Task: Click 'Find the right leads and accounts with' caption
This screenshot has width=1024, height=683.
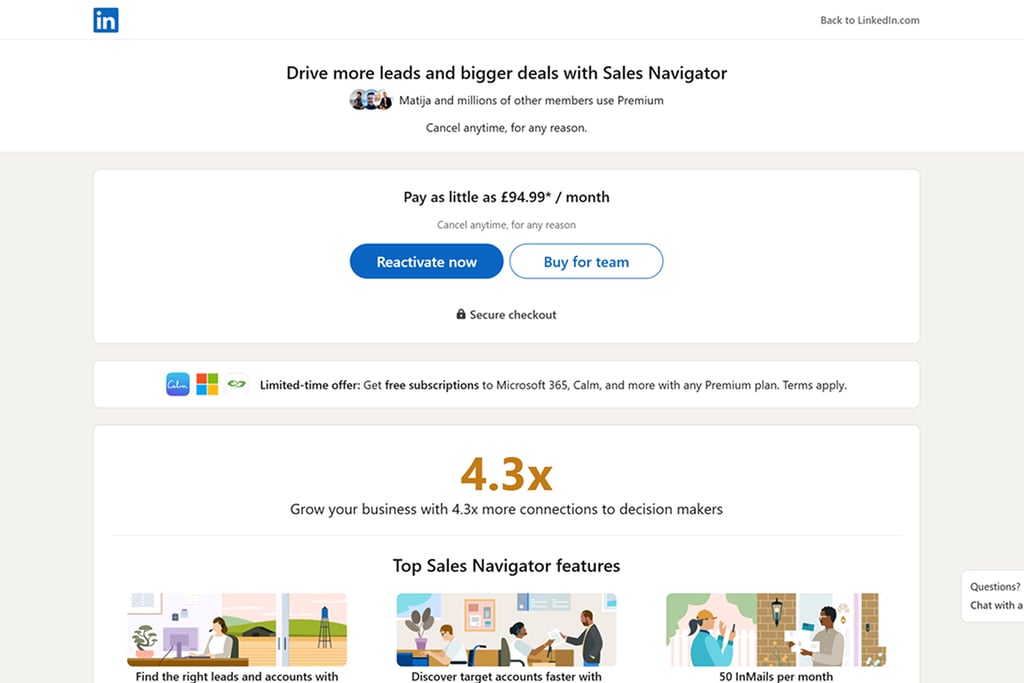Action: click(x=237, y=676)
